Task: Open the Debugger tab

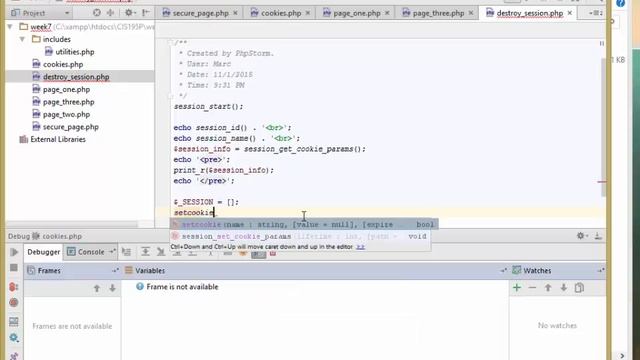Action: point(44,252)
